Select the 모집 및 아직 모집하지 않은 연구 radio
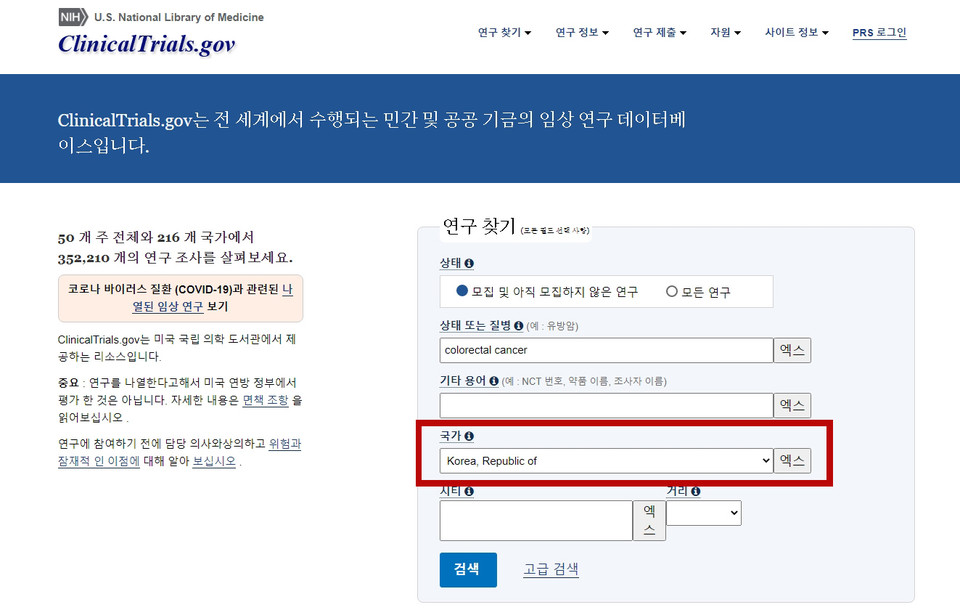This screenshot has width=960, height=610. point(462,291)
